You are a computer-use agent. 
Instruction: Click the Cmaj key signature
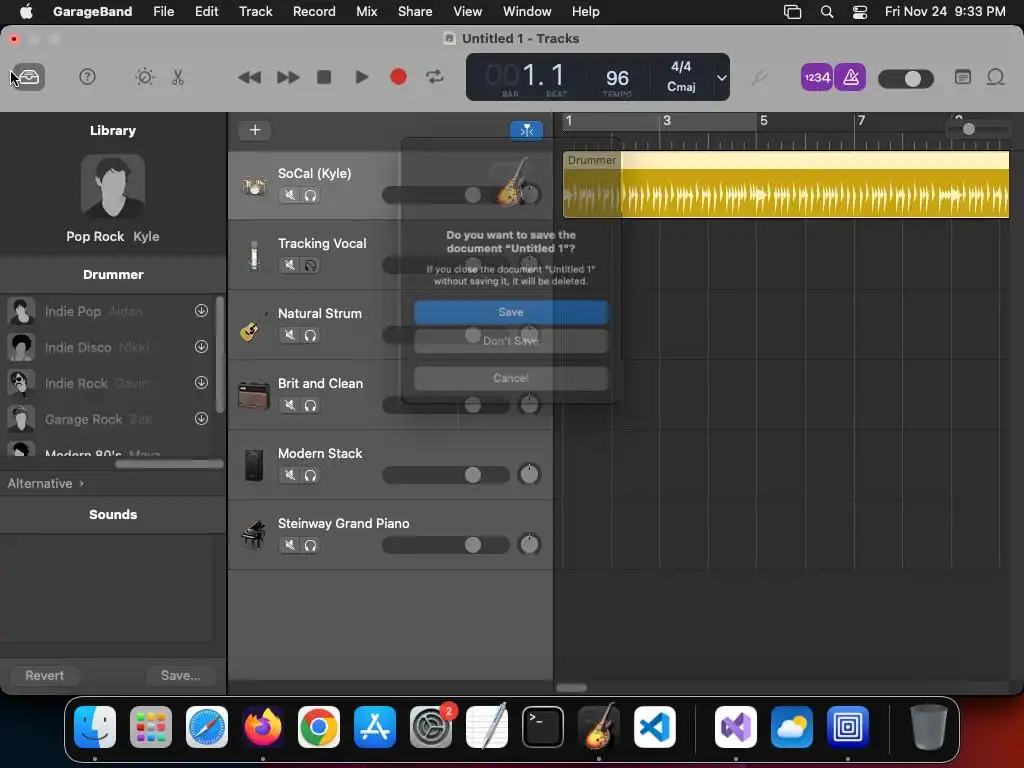[x=681, y=87]
